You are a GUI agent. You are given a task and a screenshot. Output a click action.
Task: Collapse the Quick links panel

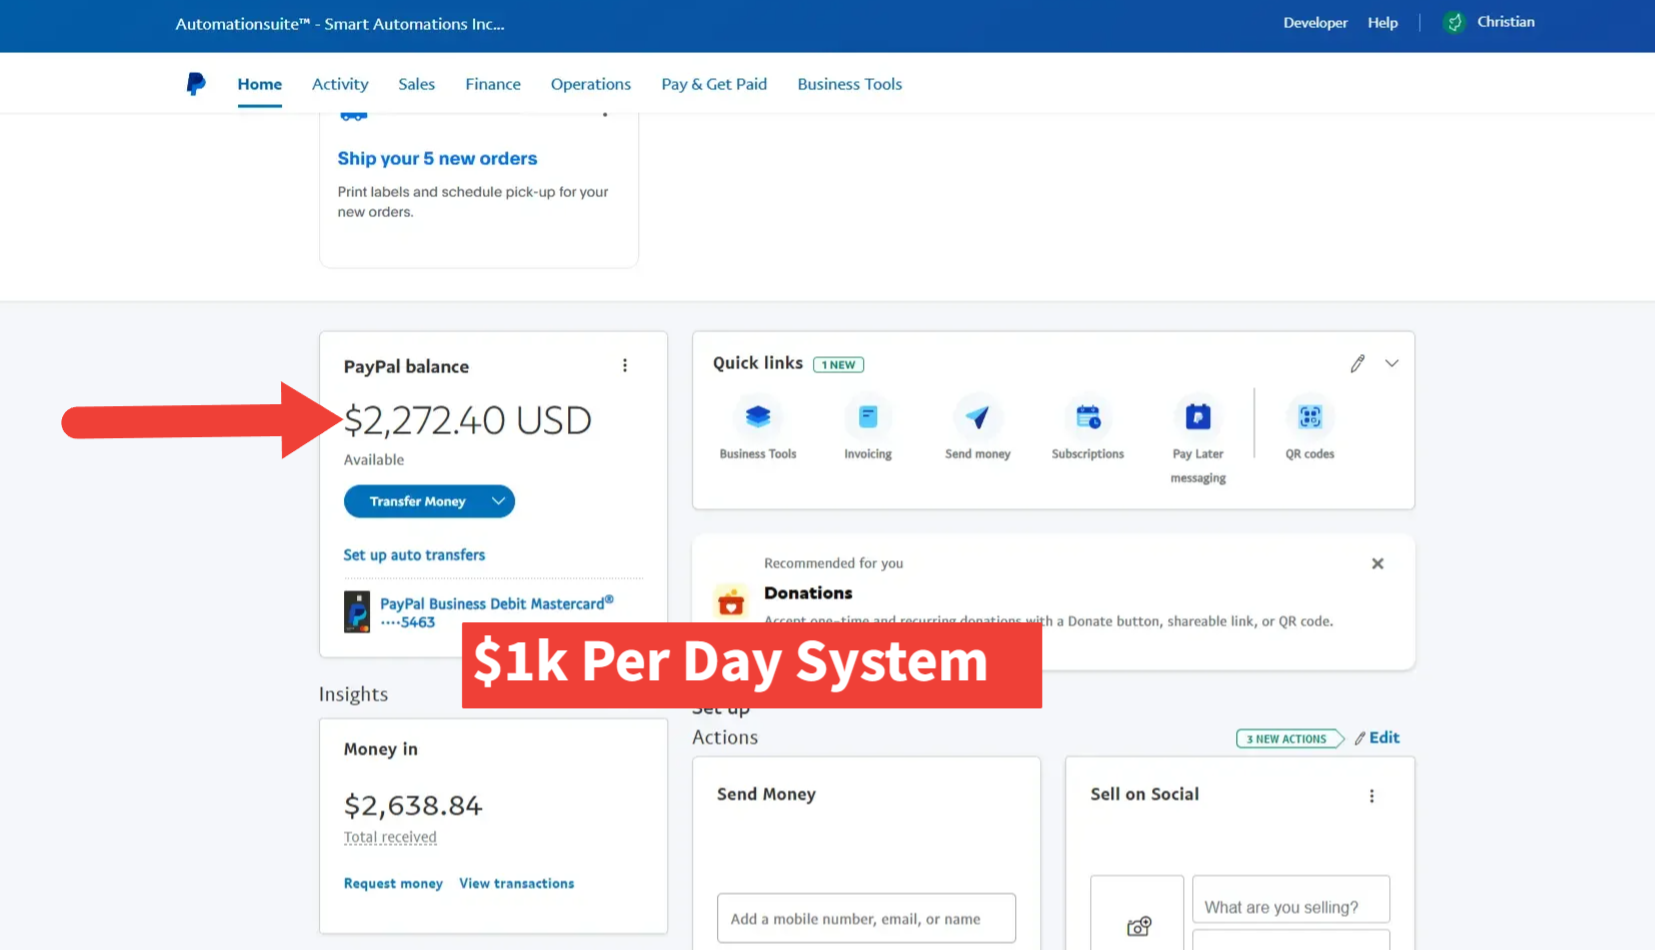1391,363
